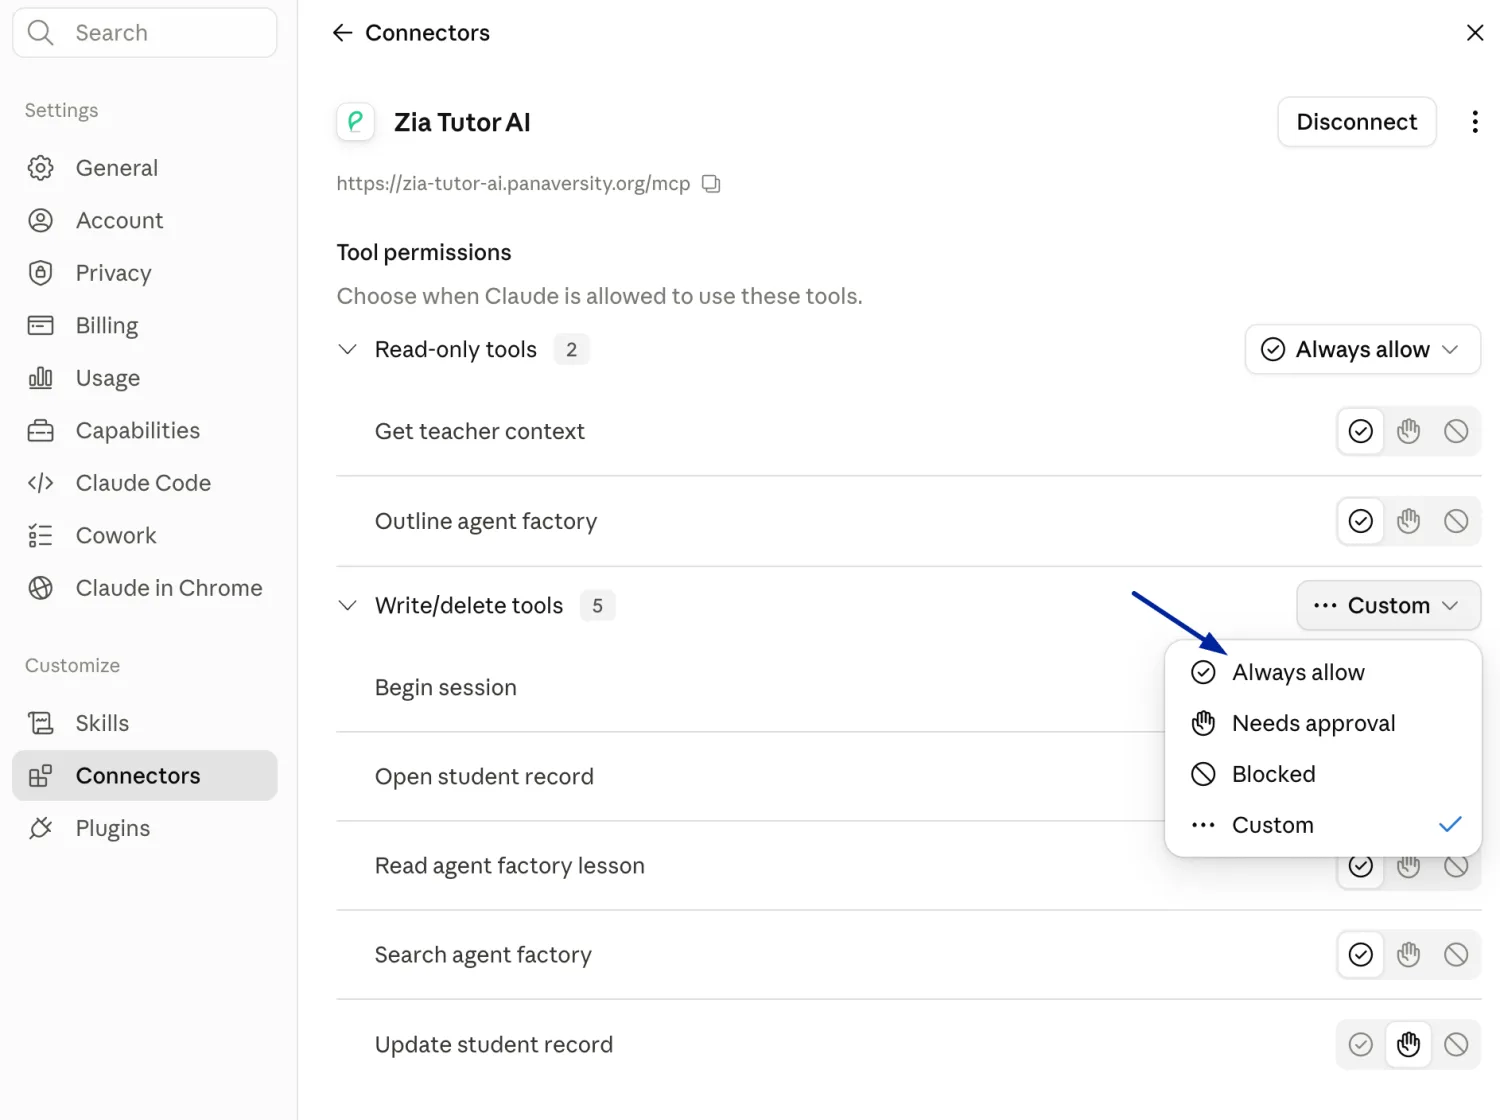
Task: Go to the Privacy settings page
Action: click(145, 273)
